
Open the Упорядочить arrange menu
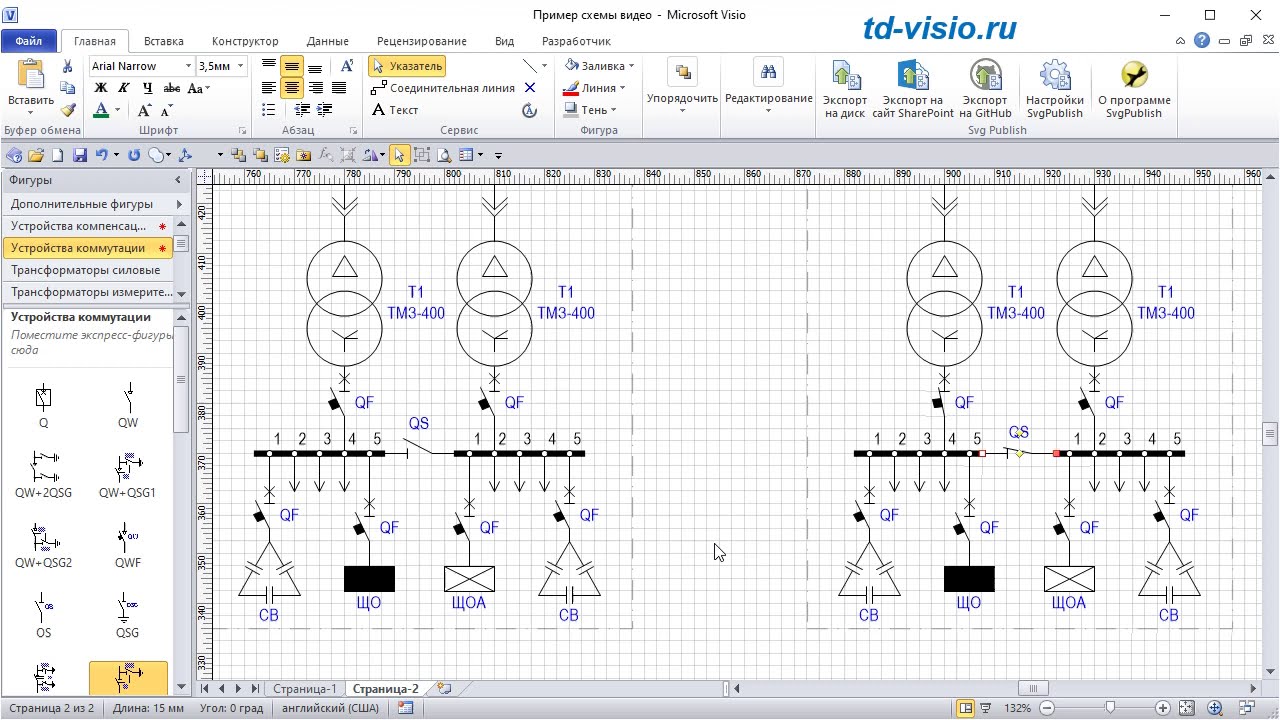(x=683, y=86)
